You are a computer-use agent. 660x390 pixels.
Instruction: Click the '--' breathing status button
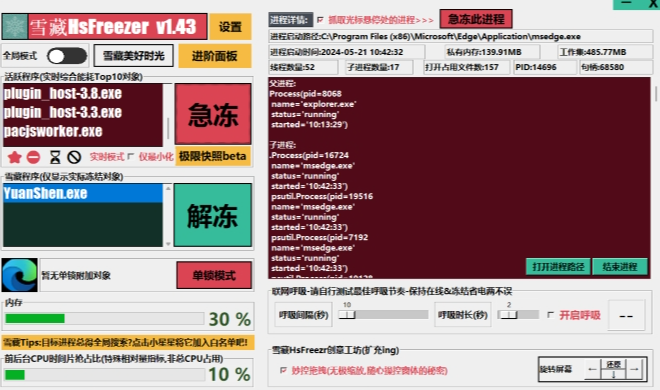(626, 315)
